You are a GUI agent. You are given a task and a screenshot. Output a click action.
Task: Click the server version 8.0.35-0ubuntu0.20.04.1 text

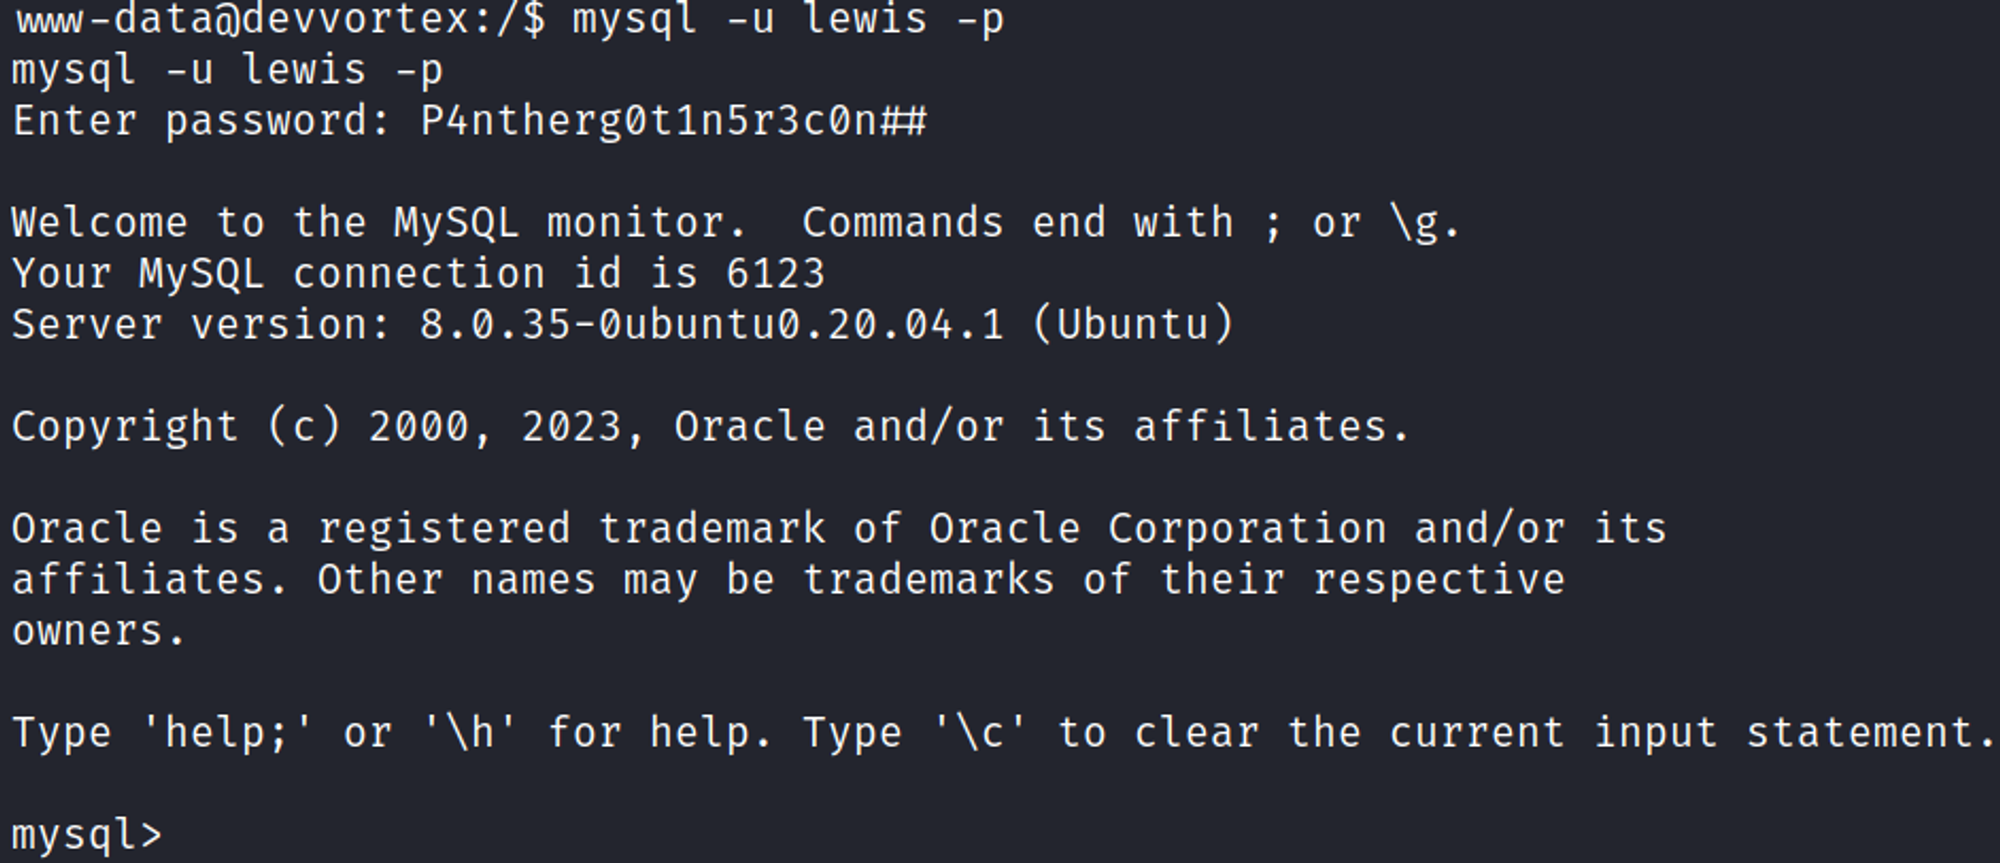[x=711, y=325]
